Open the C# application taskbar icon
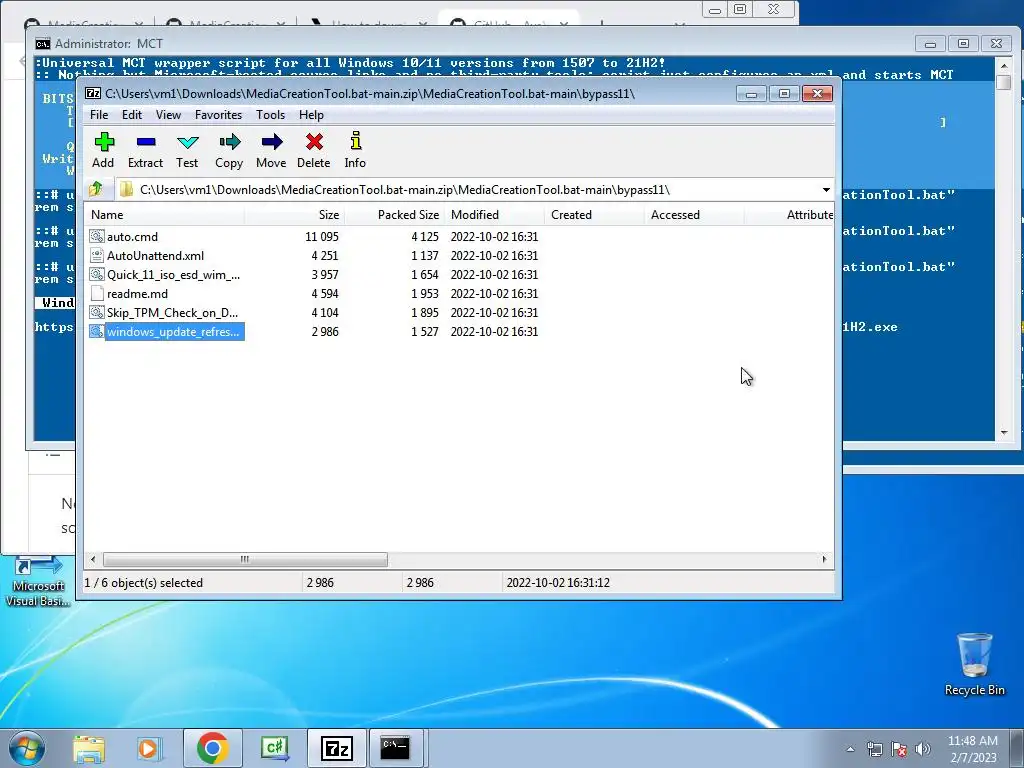Image resolution: width=1024 pixels, height=768 pixels. point(275,748)
